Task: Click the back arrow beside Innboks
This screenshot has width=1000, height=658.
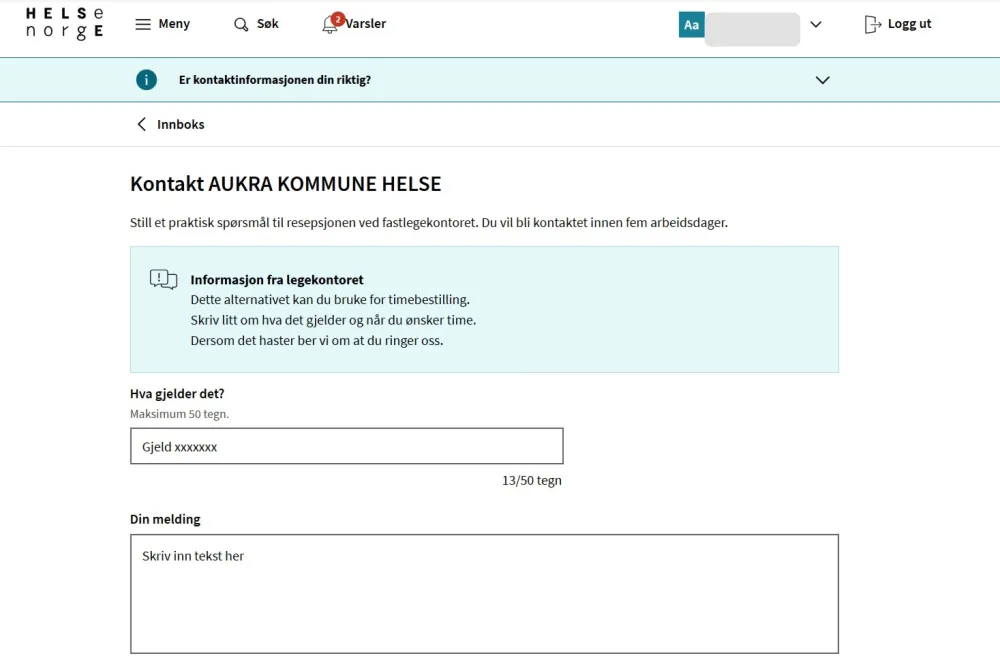Action: pyautogui.click(x=141, y=124)
